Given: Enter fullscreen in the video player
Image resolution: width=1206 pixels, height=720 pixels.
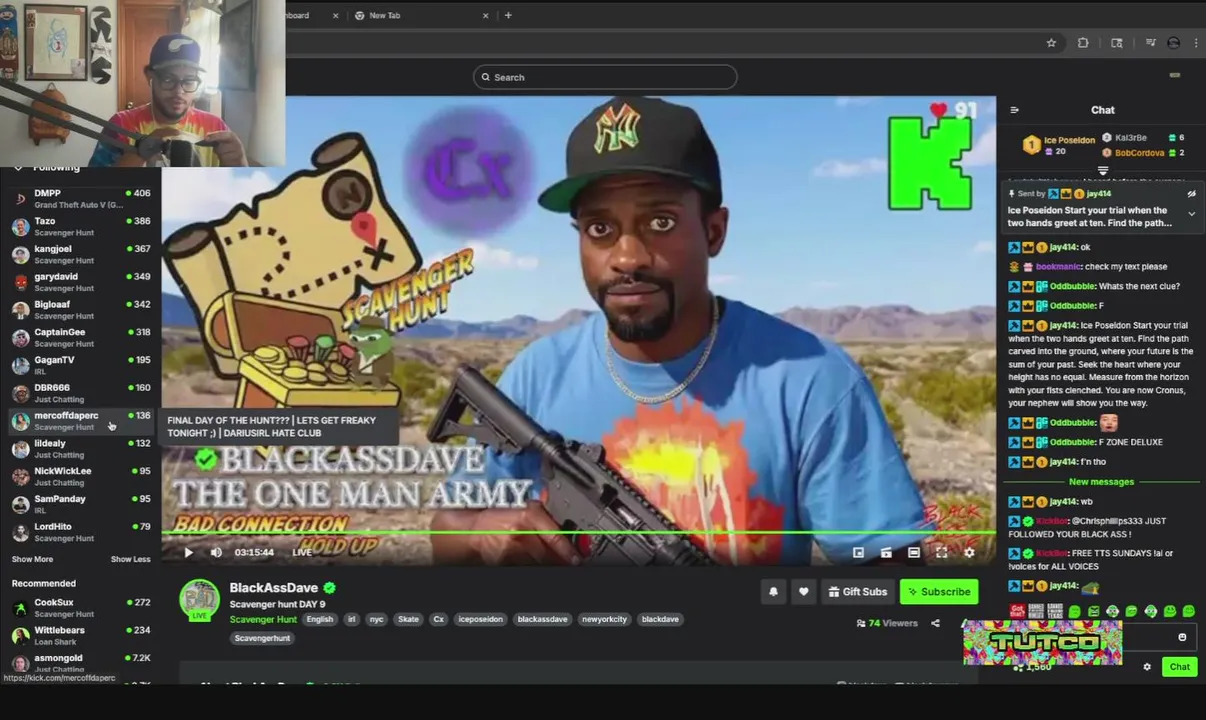Looking at the screenshot, I should tap(941, 552).
